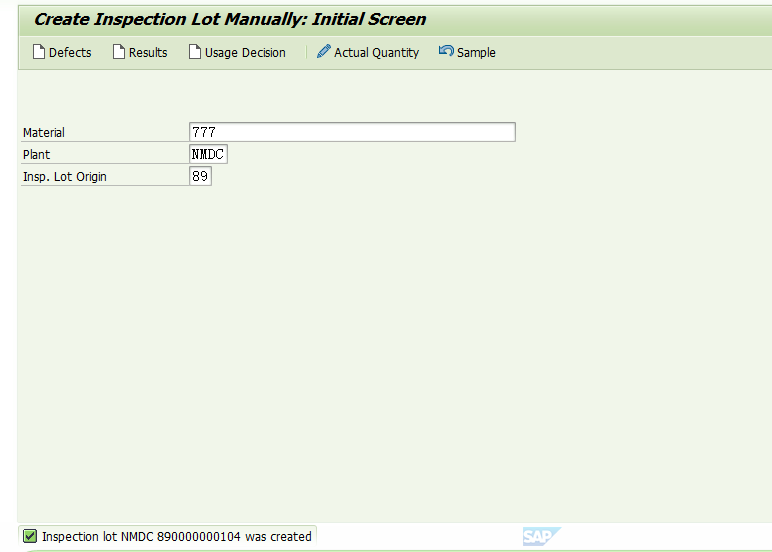Viewport: 772px width, 552px height.
Task: Focus the Plant field containing NMDC
Action: 208,154
